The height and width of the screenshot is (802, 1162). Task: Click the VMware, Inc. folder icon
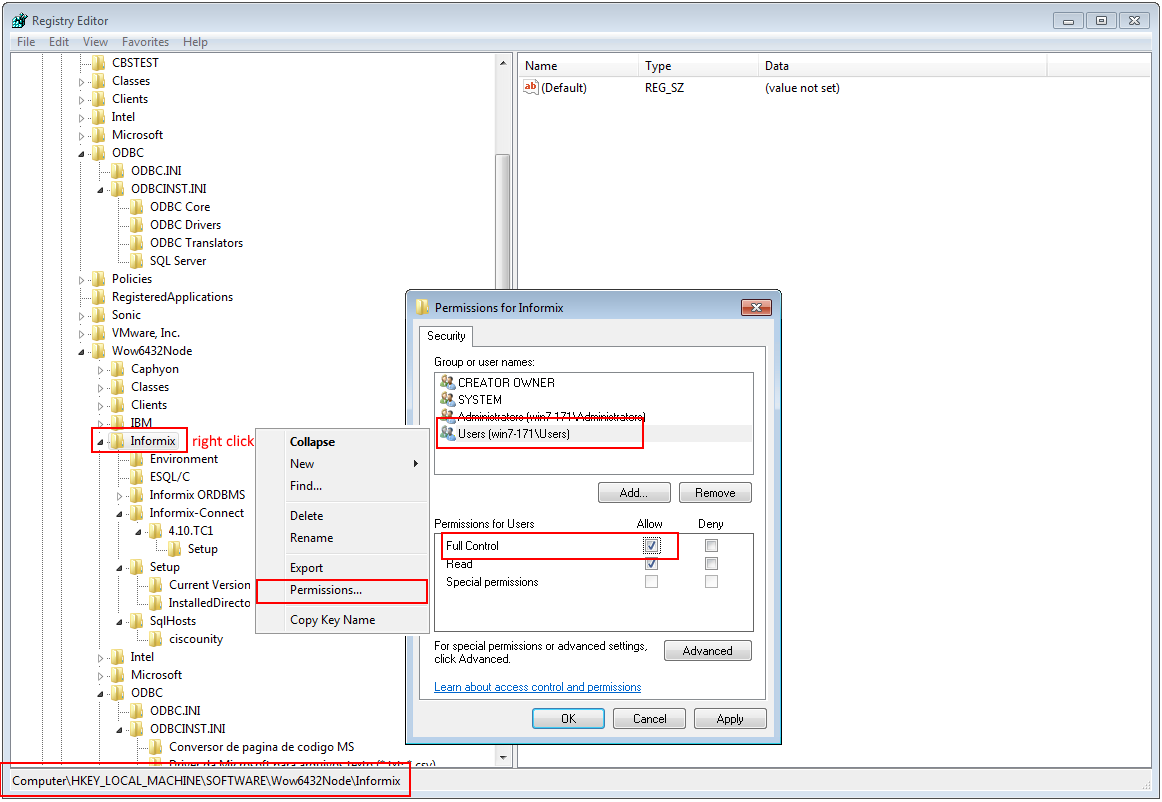click(99, 333)
